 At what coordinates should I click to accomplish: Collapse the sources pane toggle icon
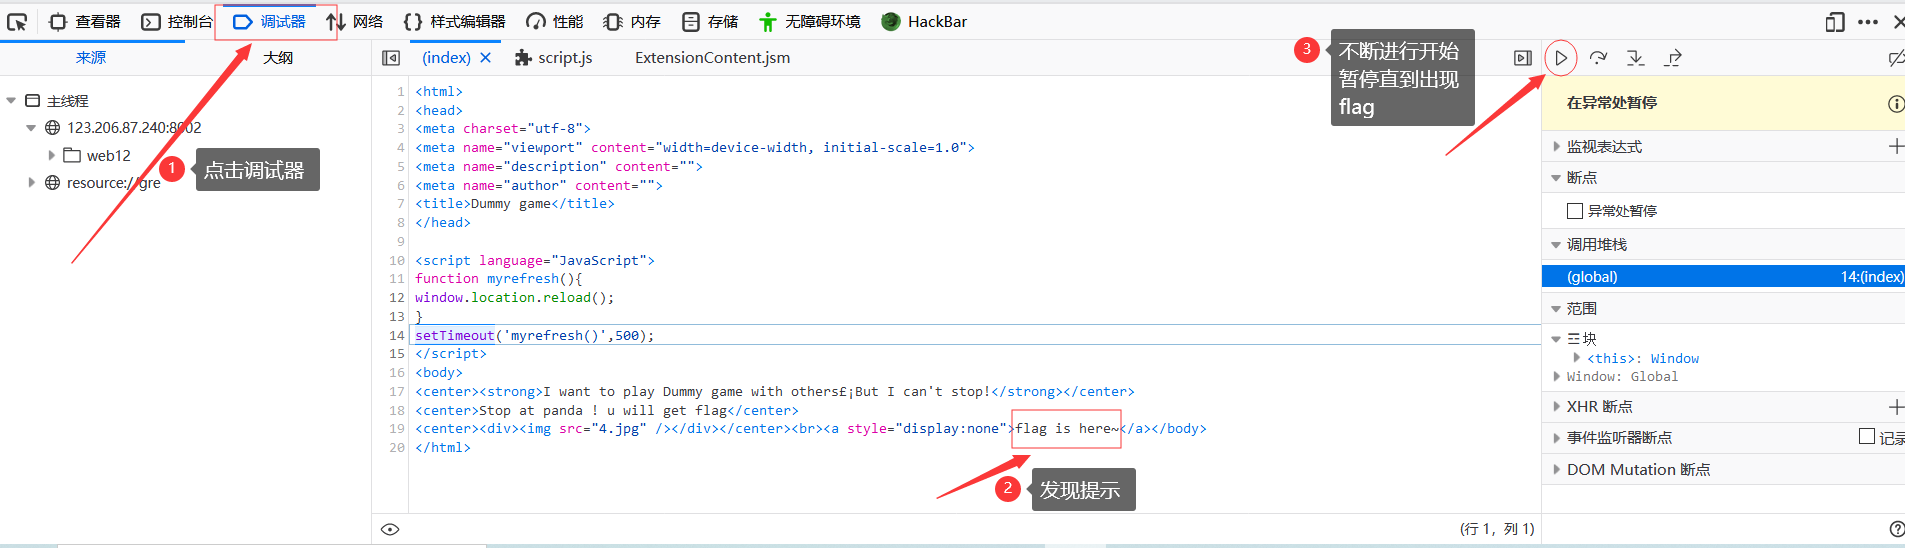click(391, 58)
